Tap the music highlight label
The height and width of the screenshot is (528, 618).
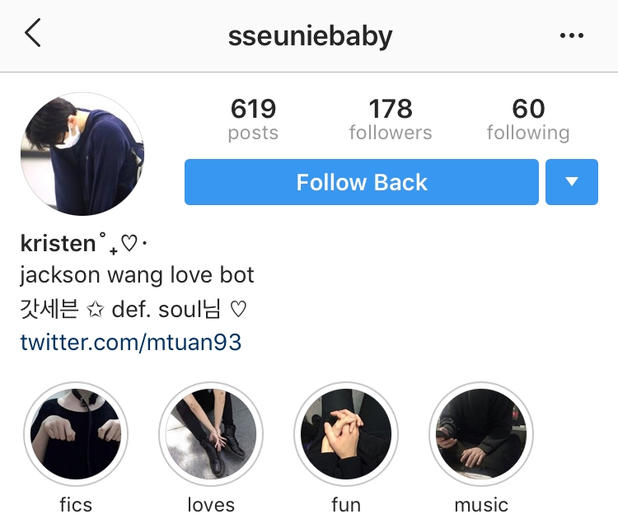[x=481, y=505]
